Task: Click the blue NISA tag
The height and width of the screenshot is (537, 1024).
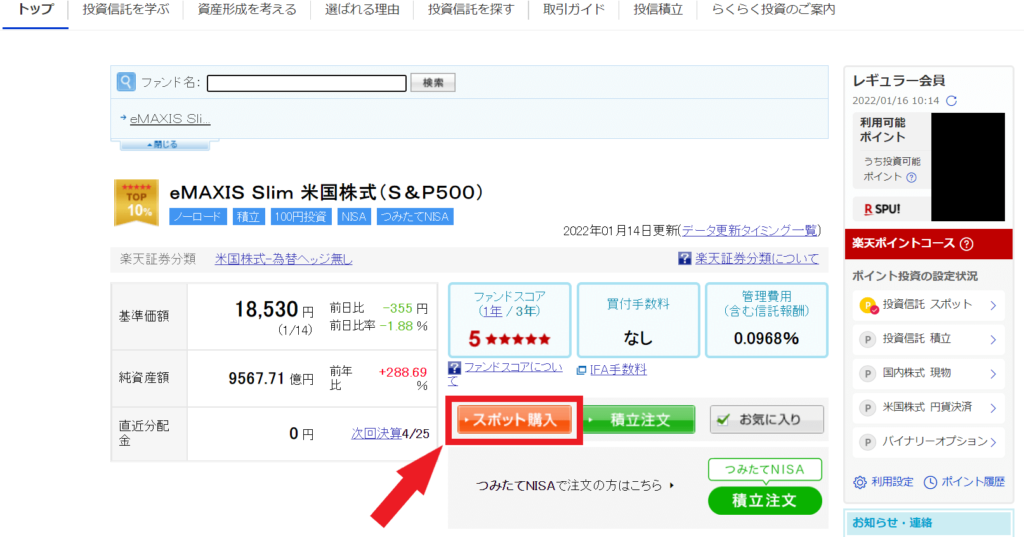Action: tap(354, 217)
